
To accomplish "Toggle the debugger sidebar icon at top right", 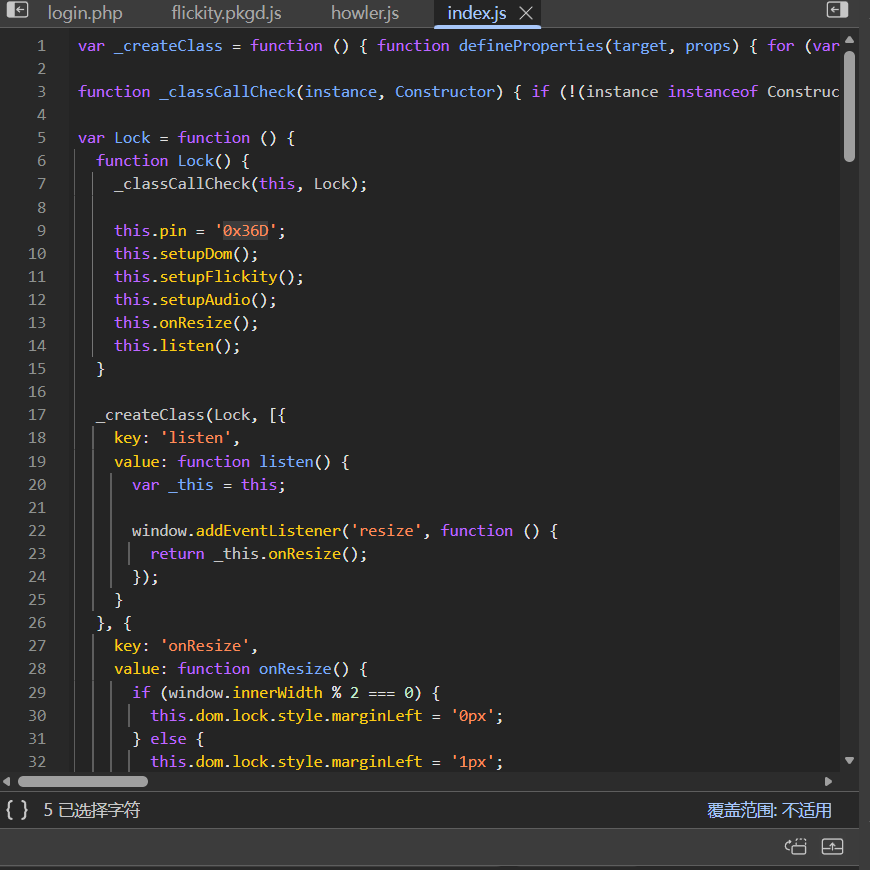I will (x=836, y=10).
